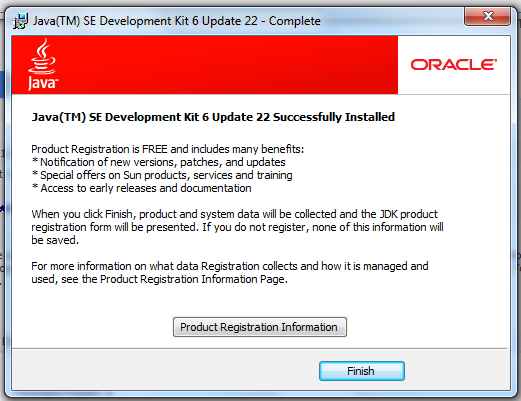Click "Access to early releases" bullet
This screenshot has height=401, width=521.
(142, 188)
